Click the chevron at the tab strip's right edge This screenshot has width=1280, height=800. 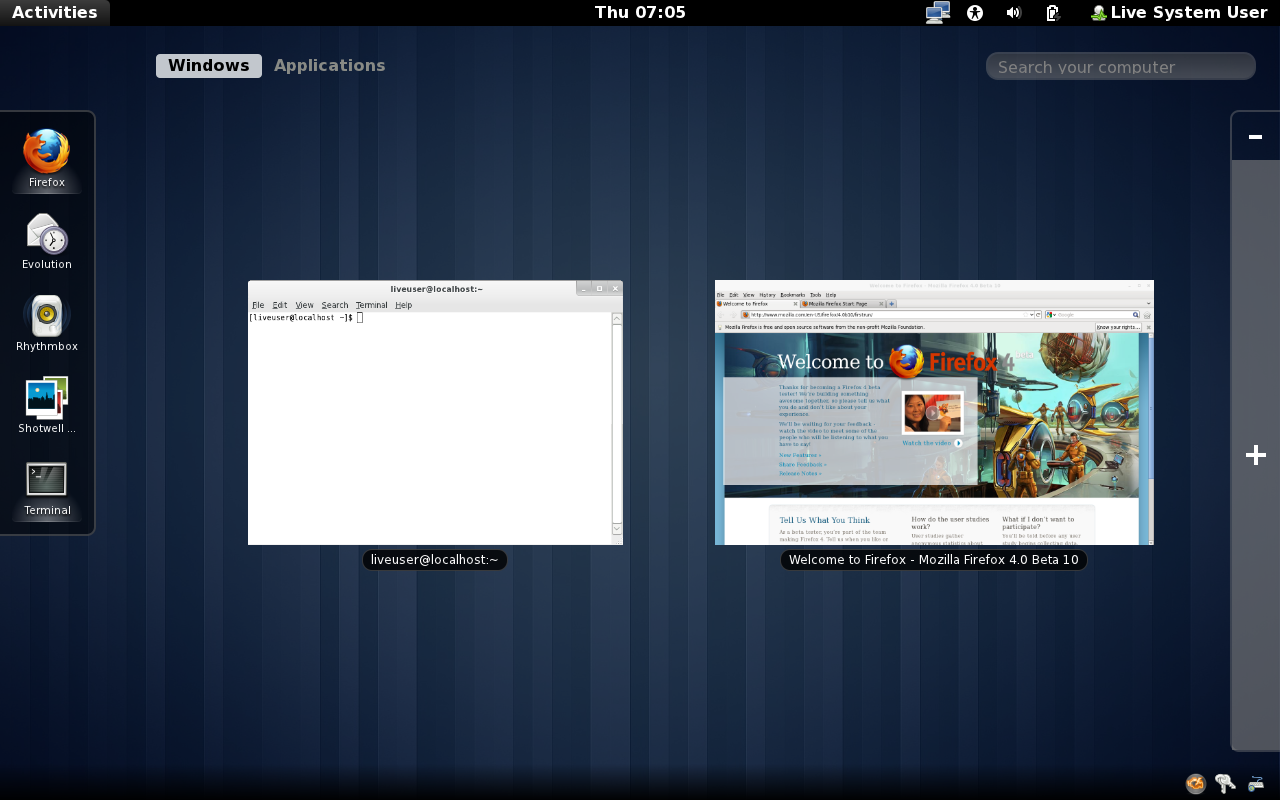tap(1147, 302)
